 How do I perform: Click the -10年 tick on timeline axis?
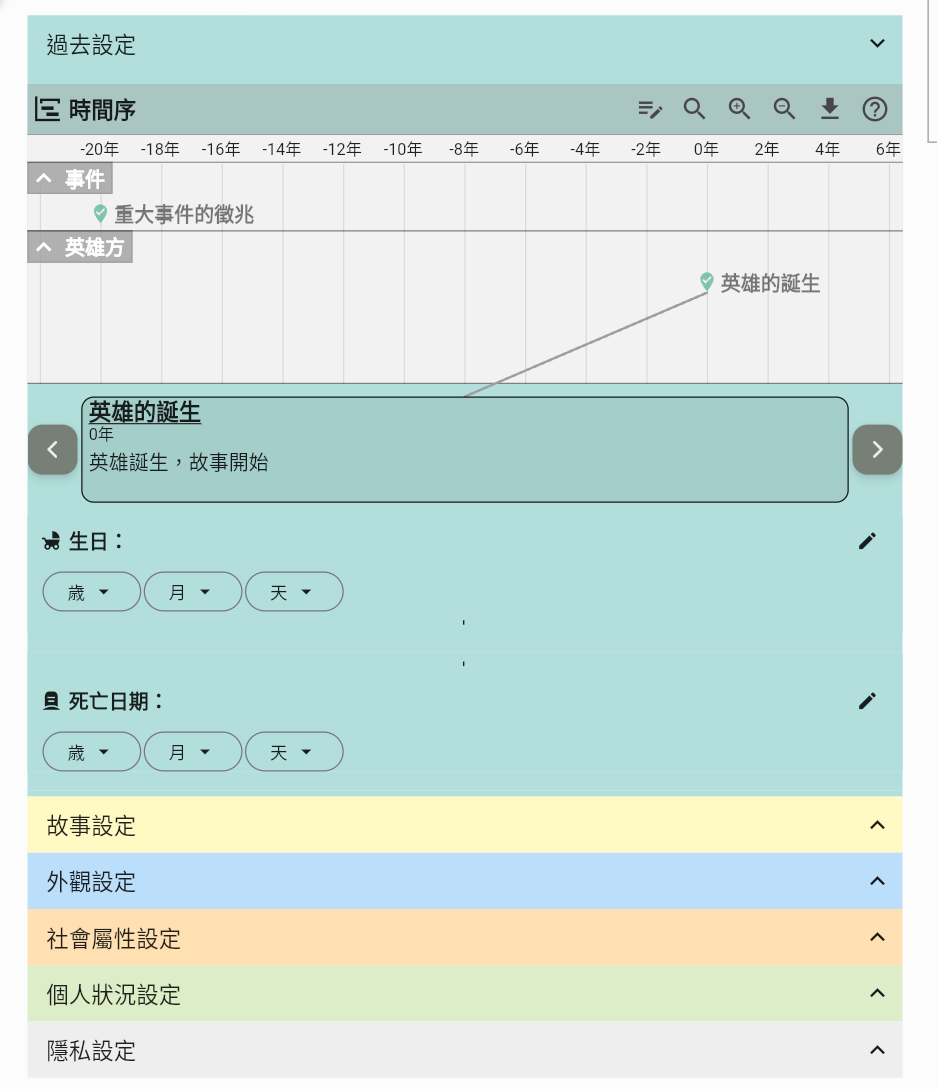point(403,149)
